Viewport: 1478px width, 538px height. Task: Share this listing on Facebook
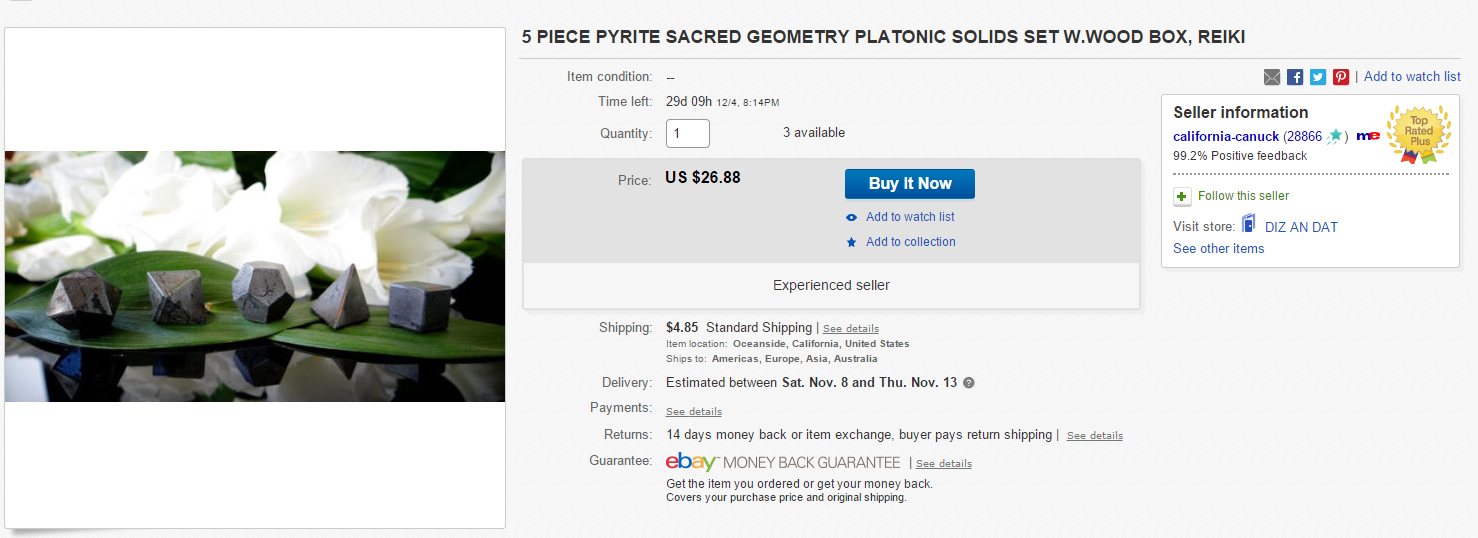(x=1295, y=77)
